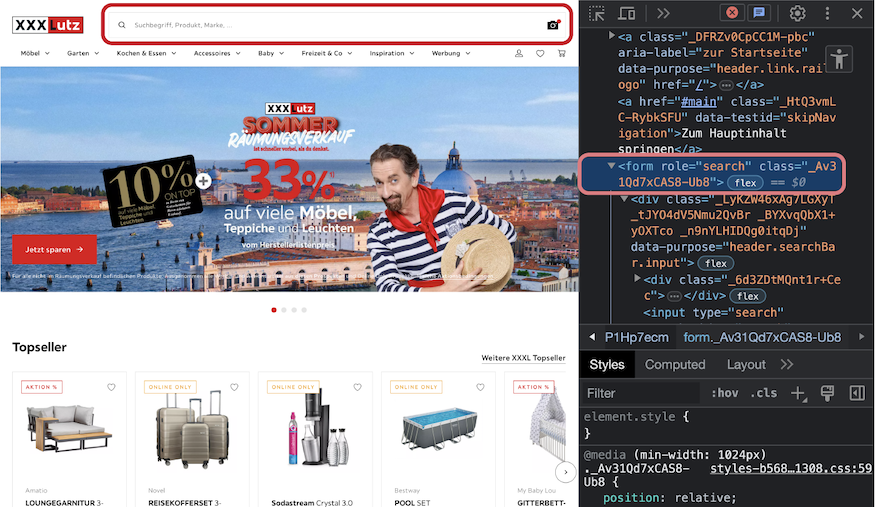Activate DevTools inspect element picker
The width and height of the screenshot is (875, 507).
597,13
